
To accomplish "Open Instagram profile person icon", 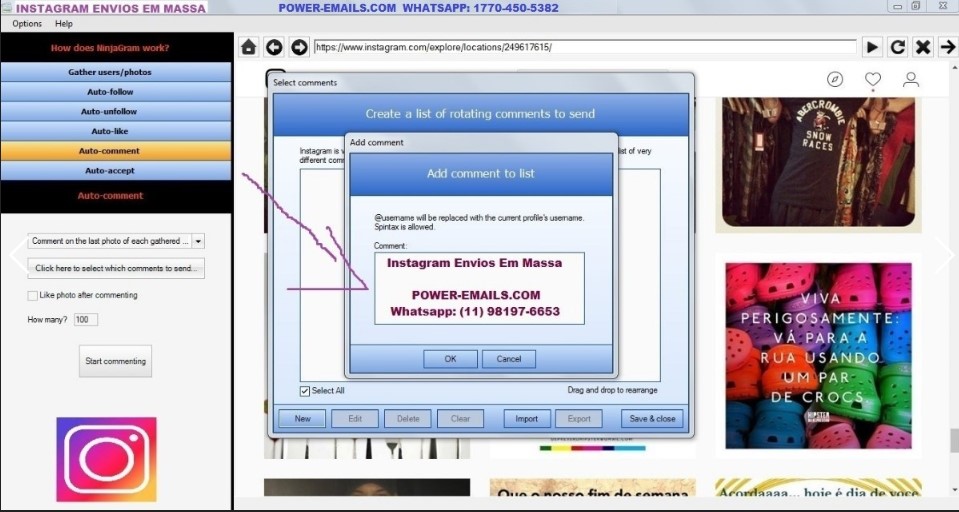I will pyautogui.click(x=911, y=80).
